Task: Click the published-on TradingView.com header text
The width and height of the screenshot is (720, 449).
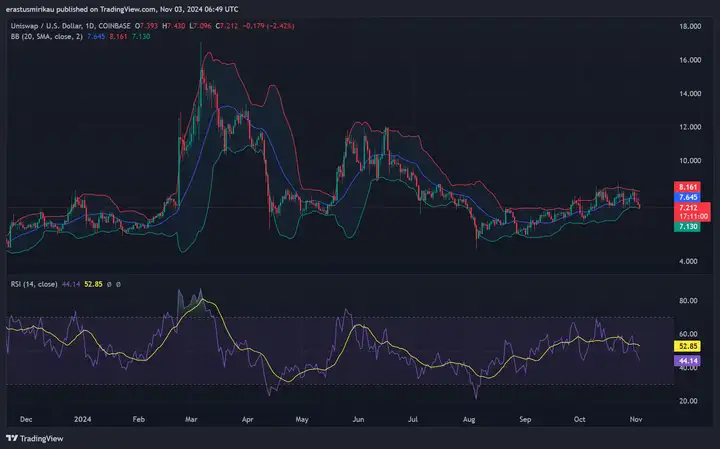Action: (x=122, y=9)
